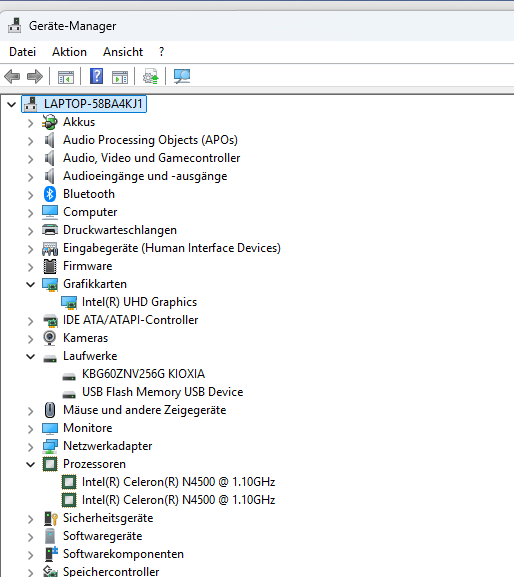Image resolution: width=514 pixels, height=577 pixels.
Task: Toggle the action pane toolbar icon
Action: [x=120, y=77]
